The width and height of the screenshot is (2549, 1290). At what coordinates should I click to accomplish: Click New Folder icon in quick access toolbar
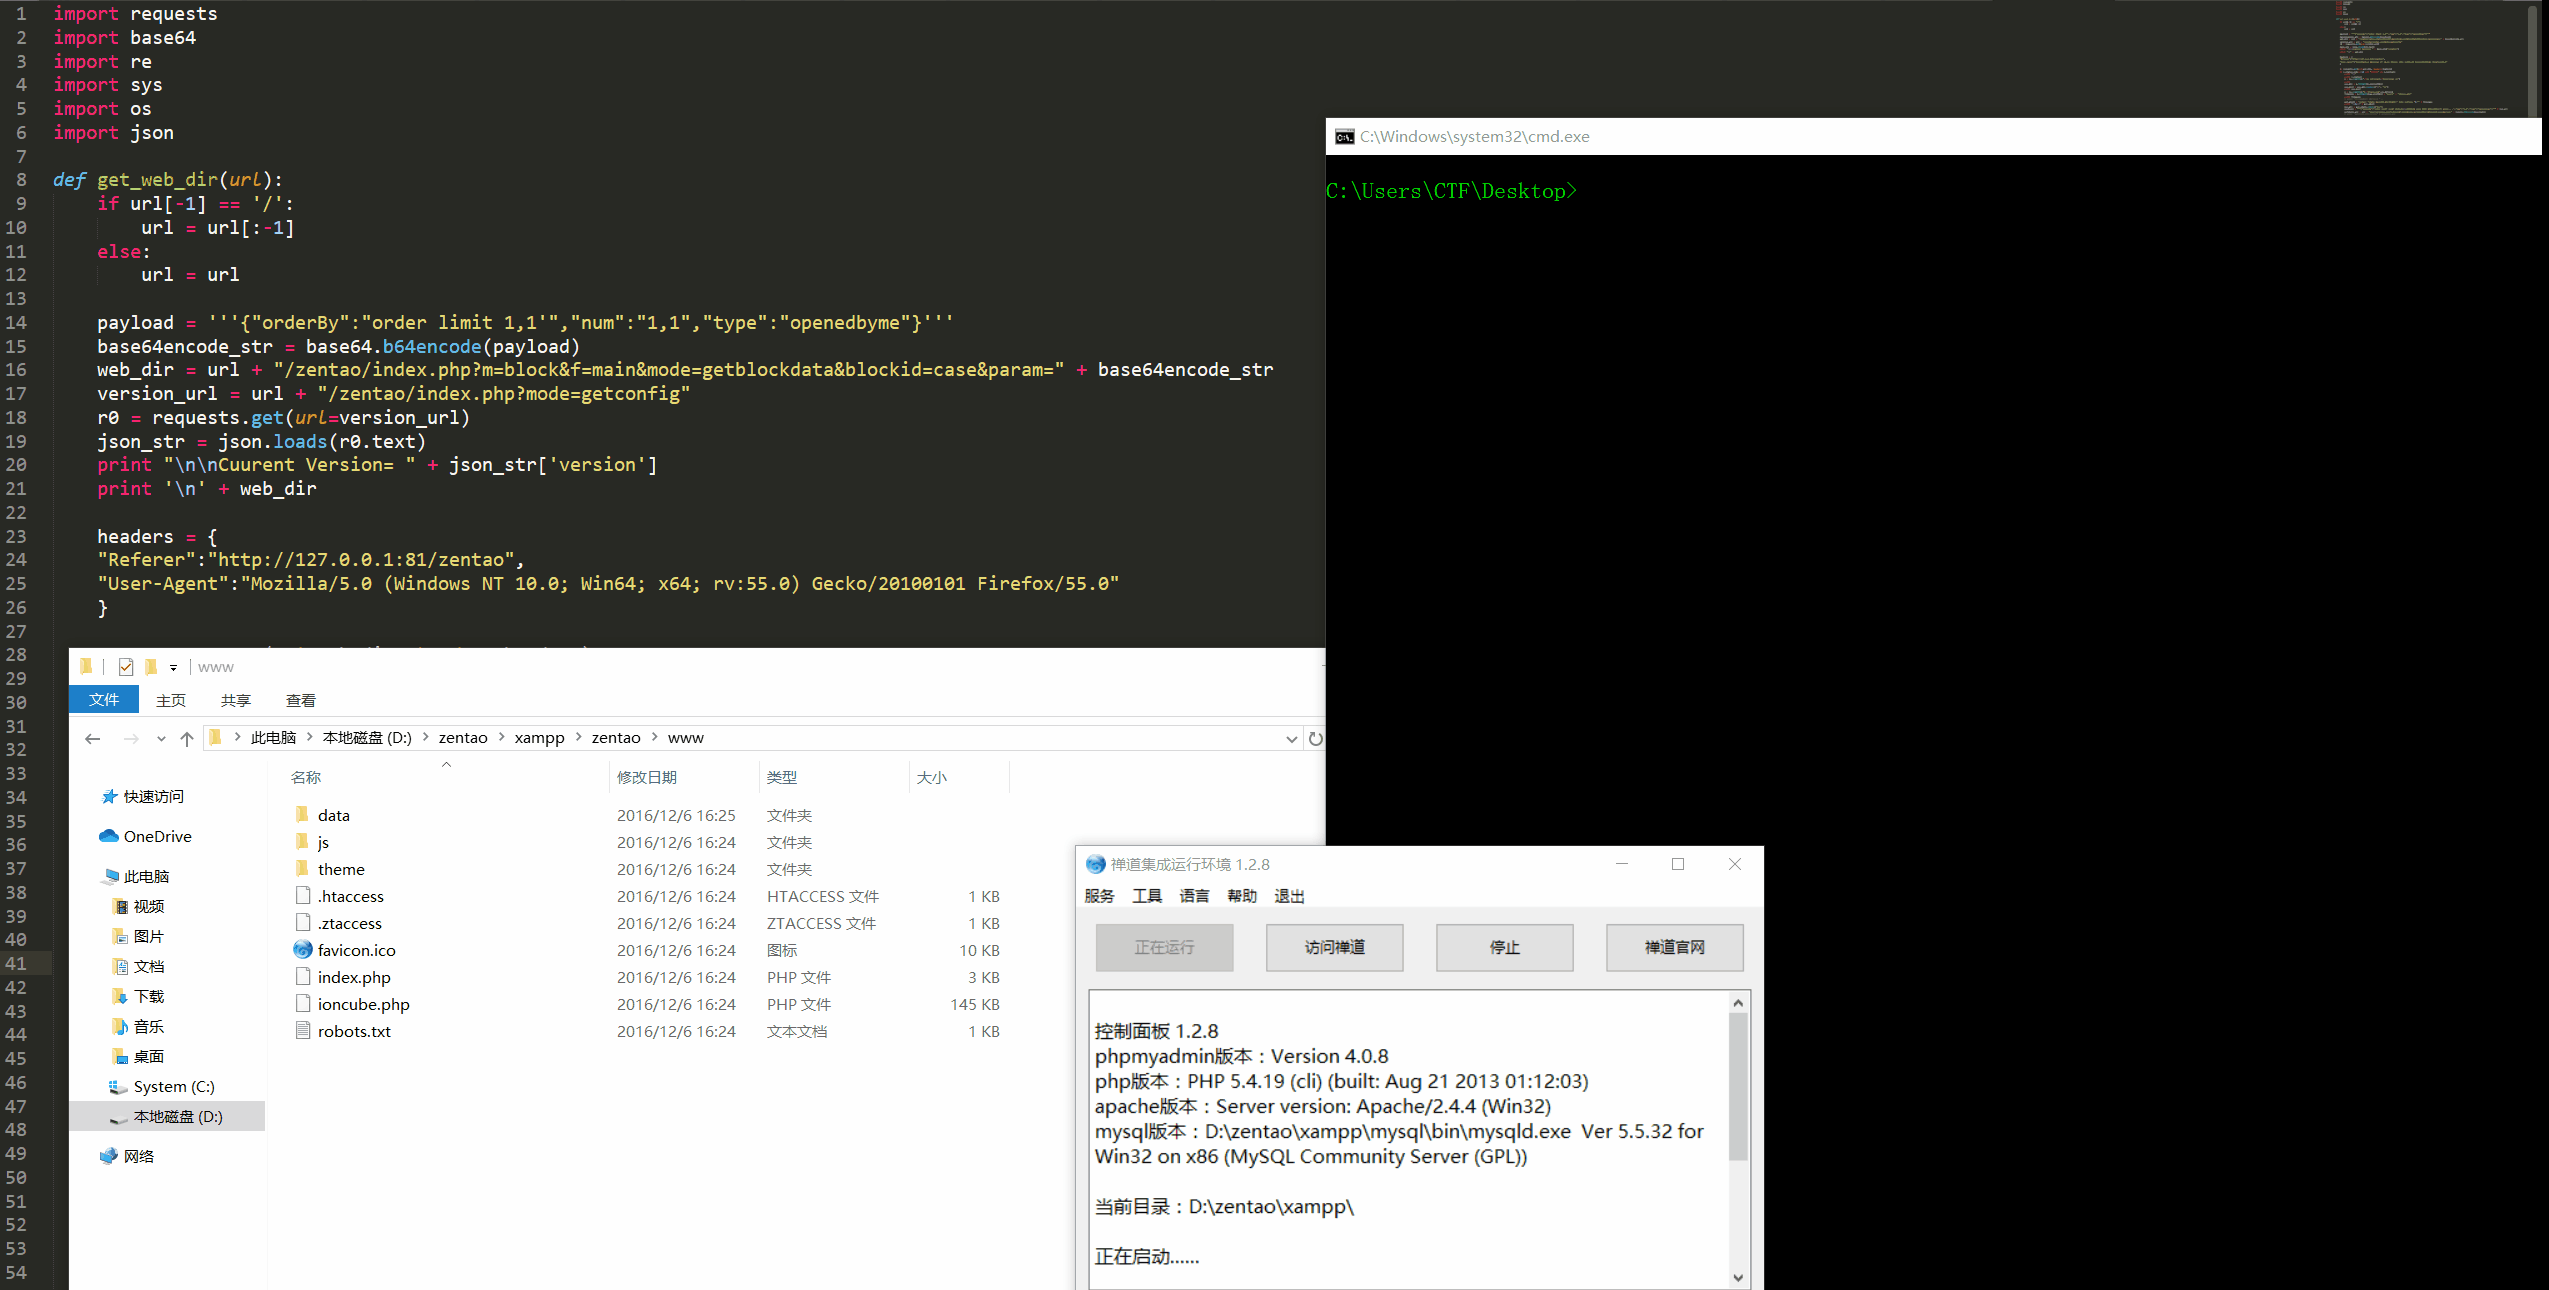click(x=151, y=667)
